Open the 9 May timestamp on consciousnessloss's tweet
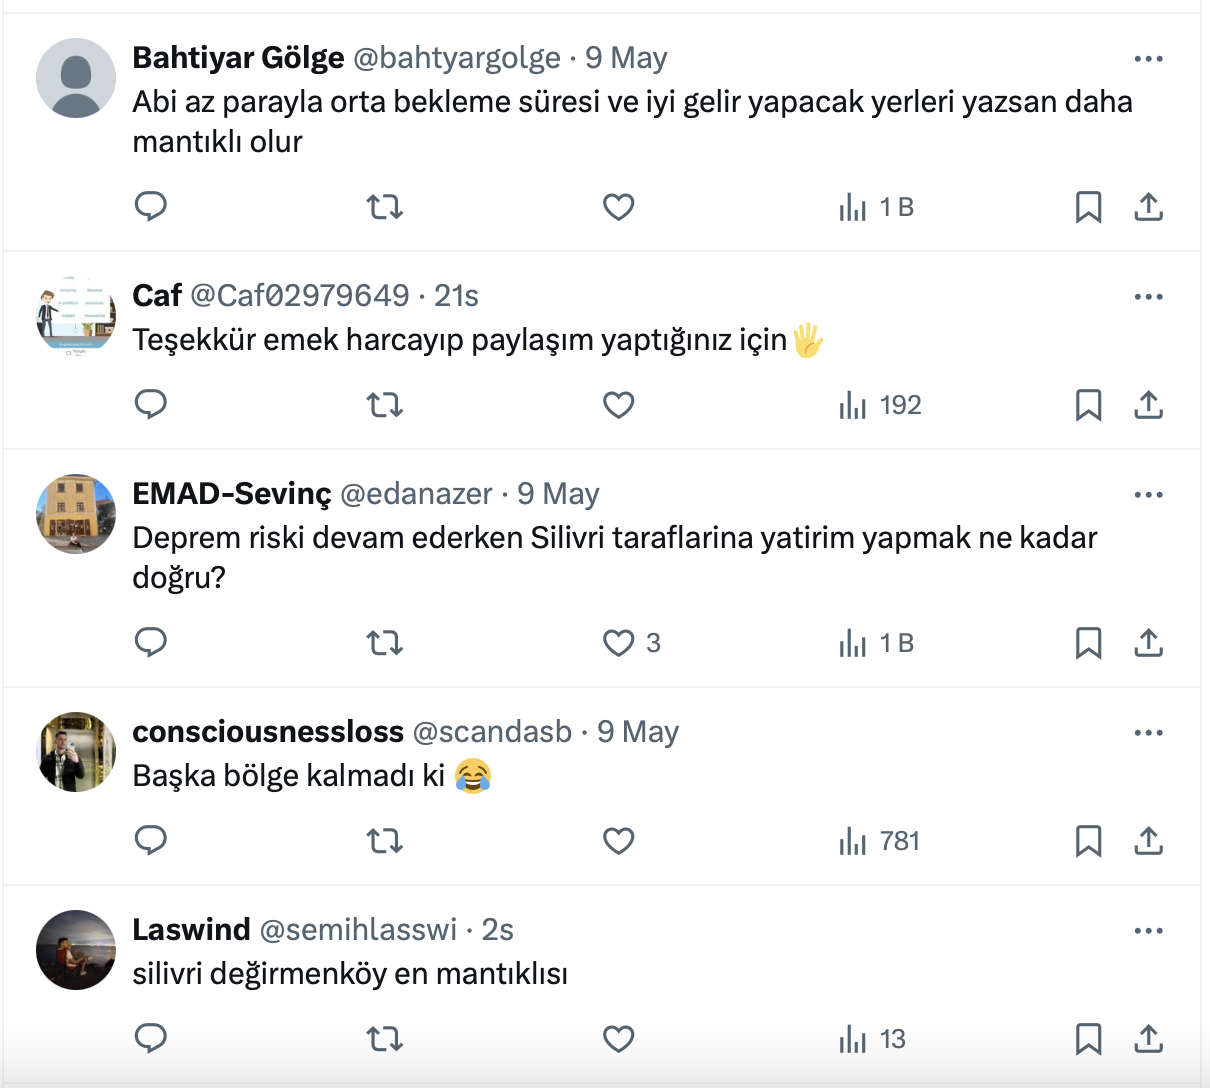This screenshot has height=1088, width=1210. [638, 732]
